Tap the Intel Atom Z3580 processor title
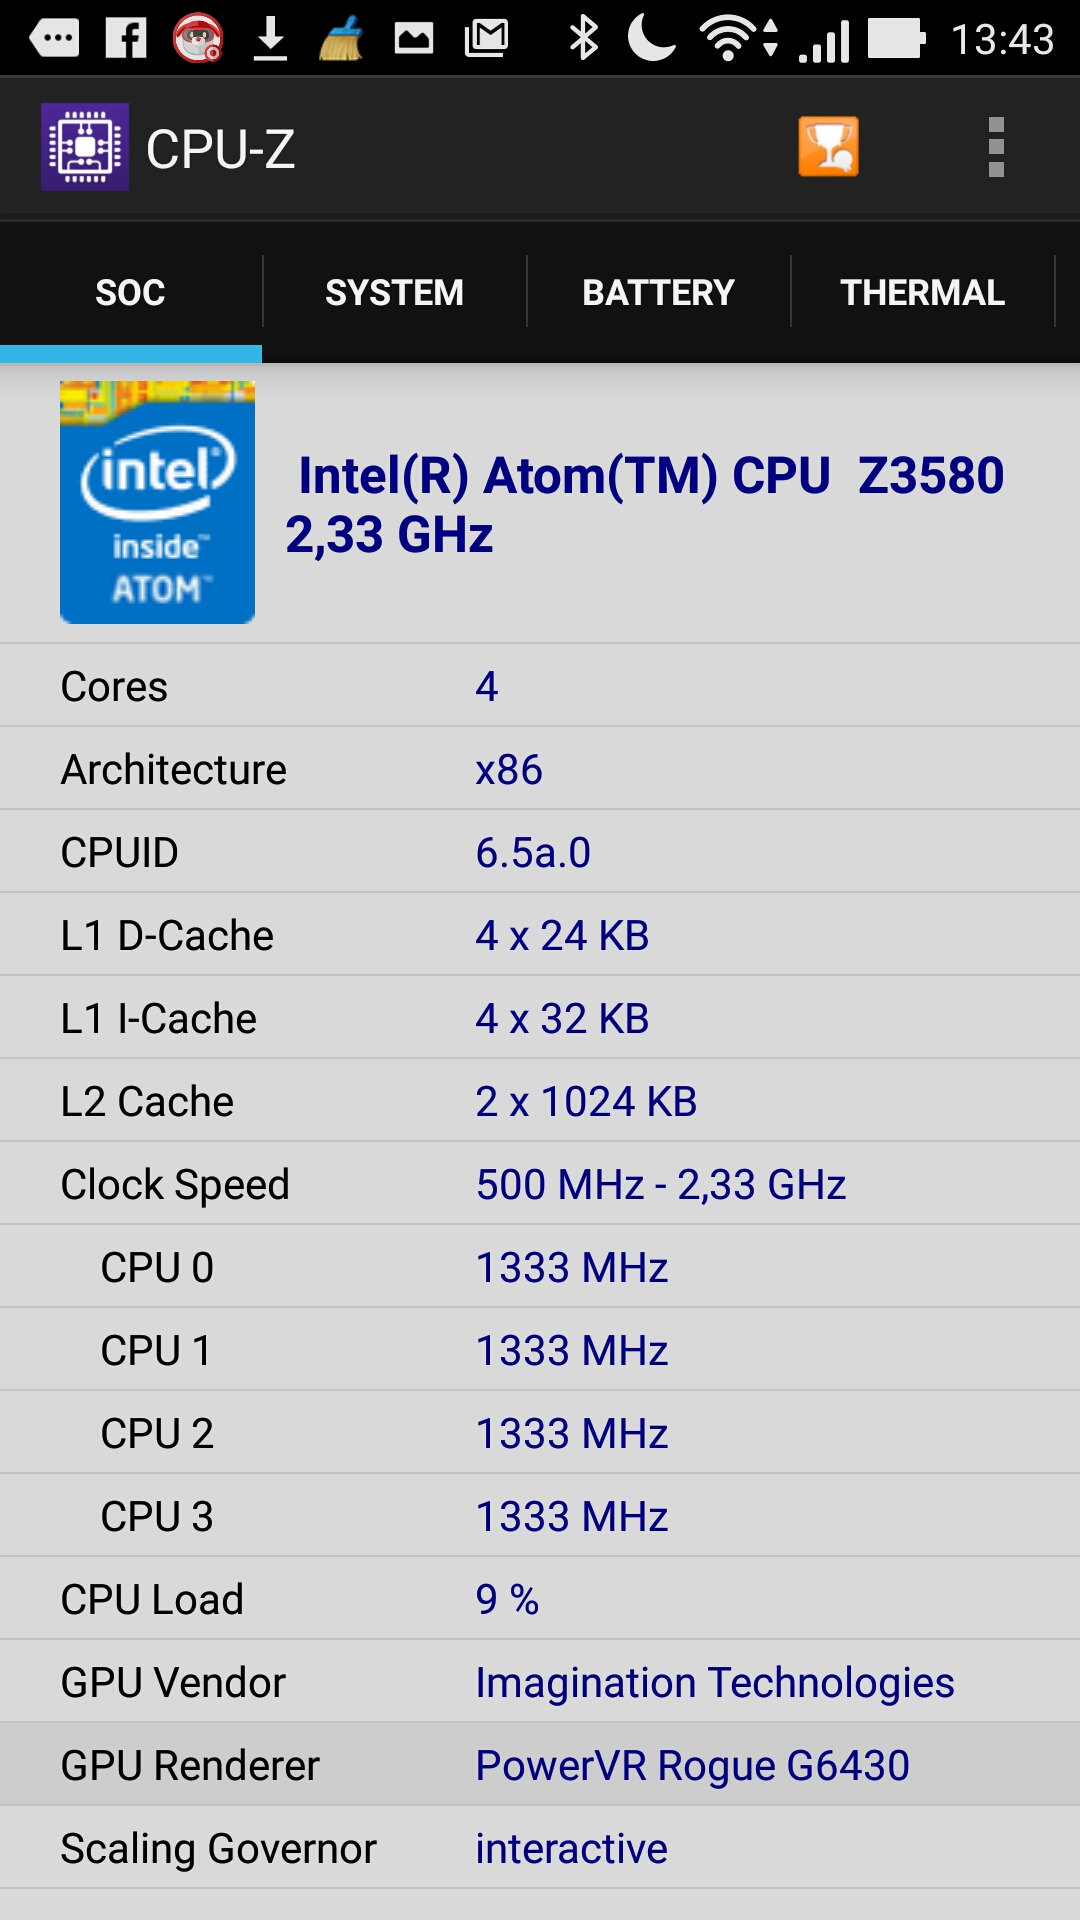 [x=645, y=504]
